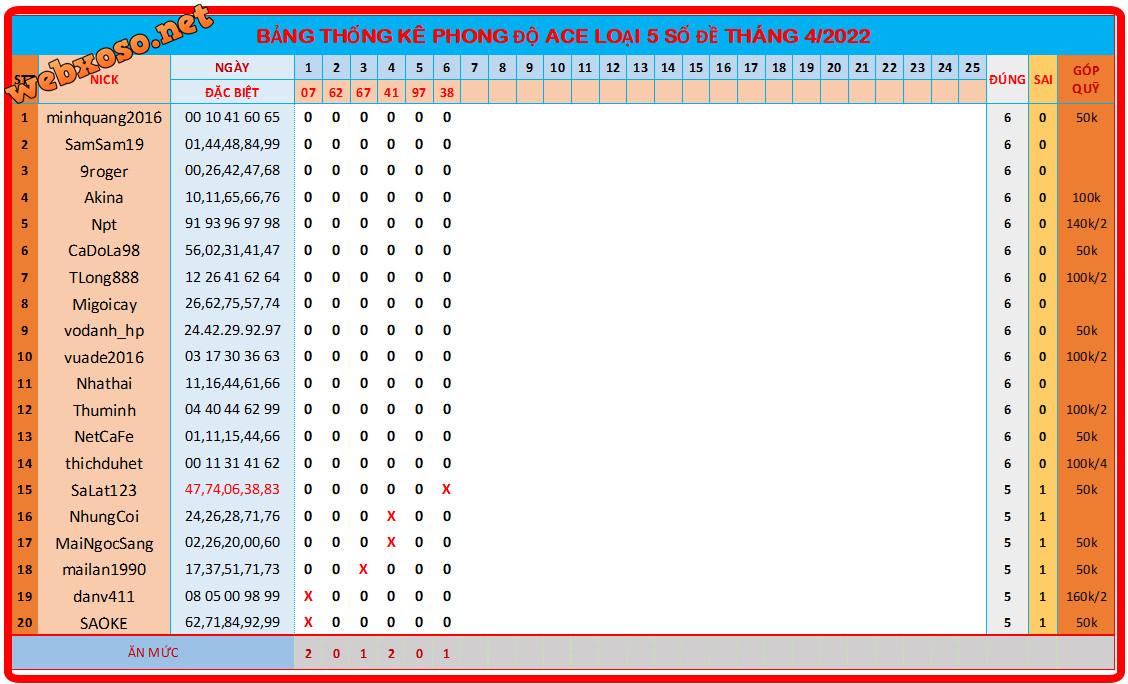
Task: Click the mailan1990 nickname cell
Action: click(104, 570)
